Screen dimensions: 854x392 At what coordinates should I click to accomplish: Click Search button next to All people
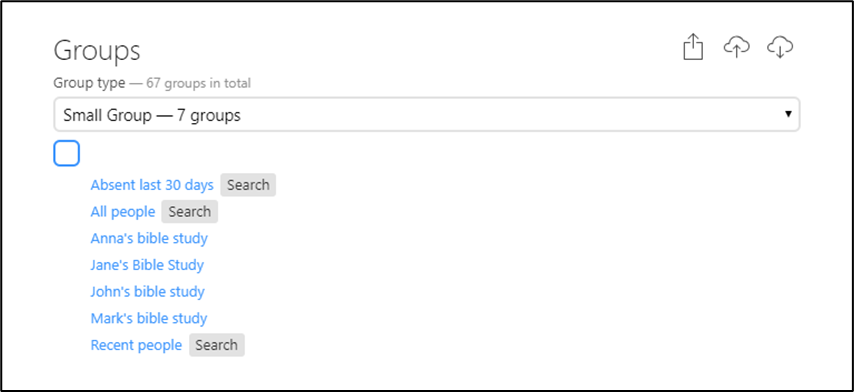(190, 212)
